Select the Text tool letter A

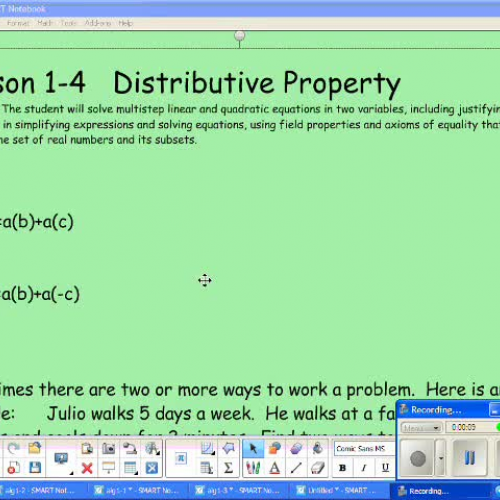(x=275, y=468)
